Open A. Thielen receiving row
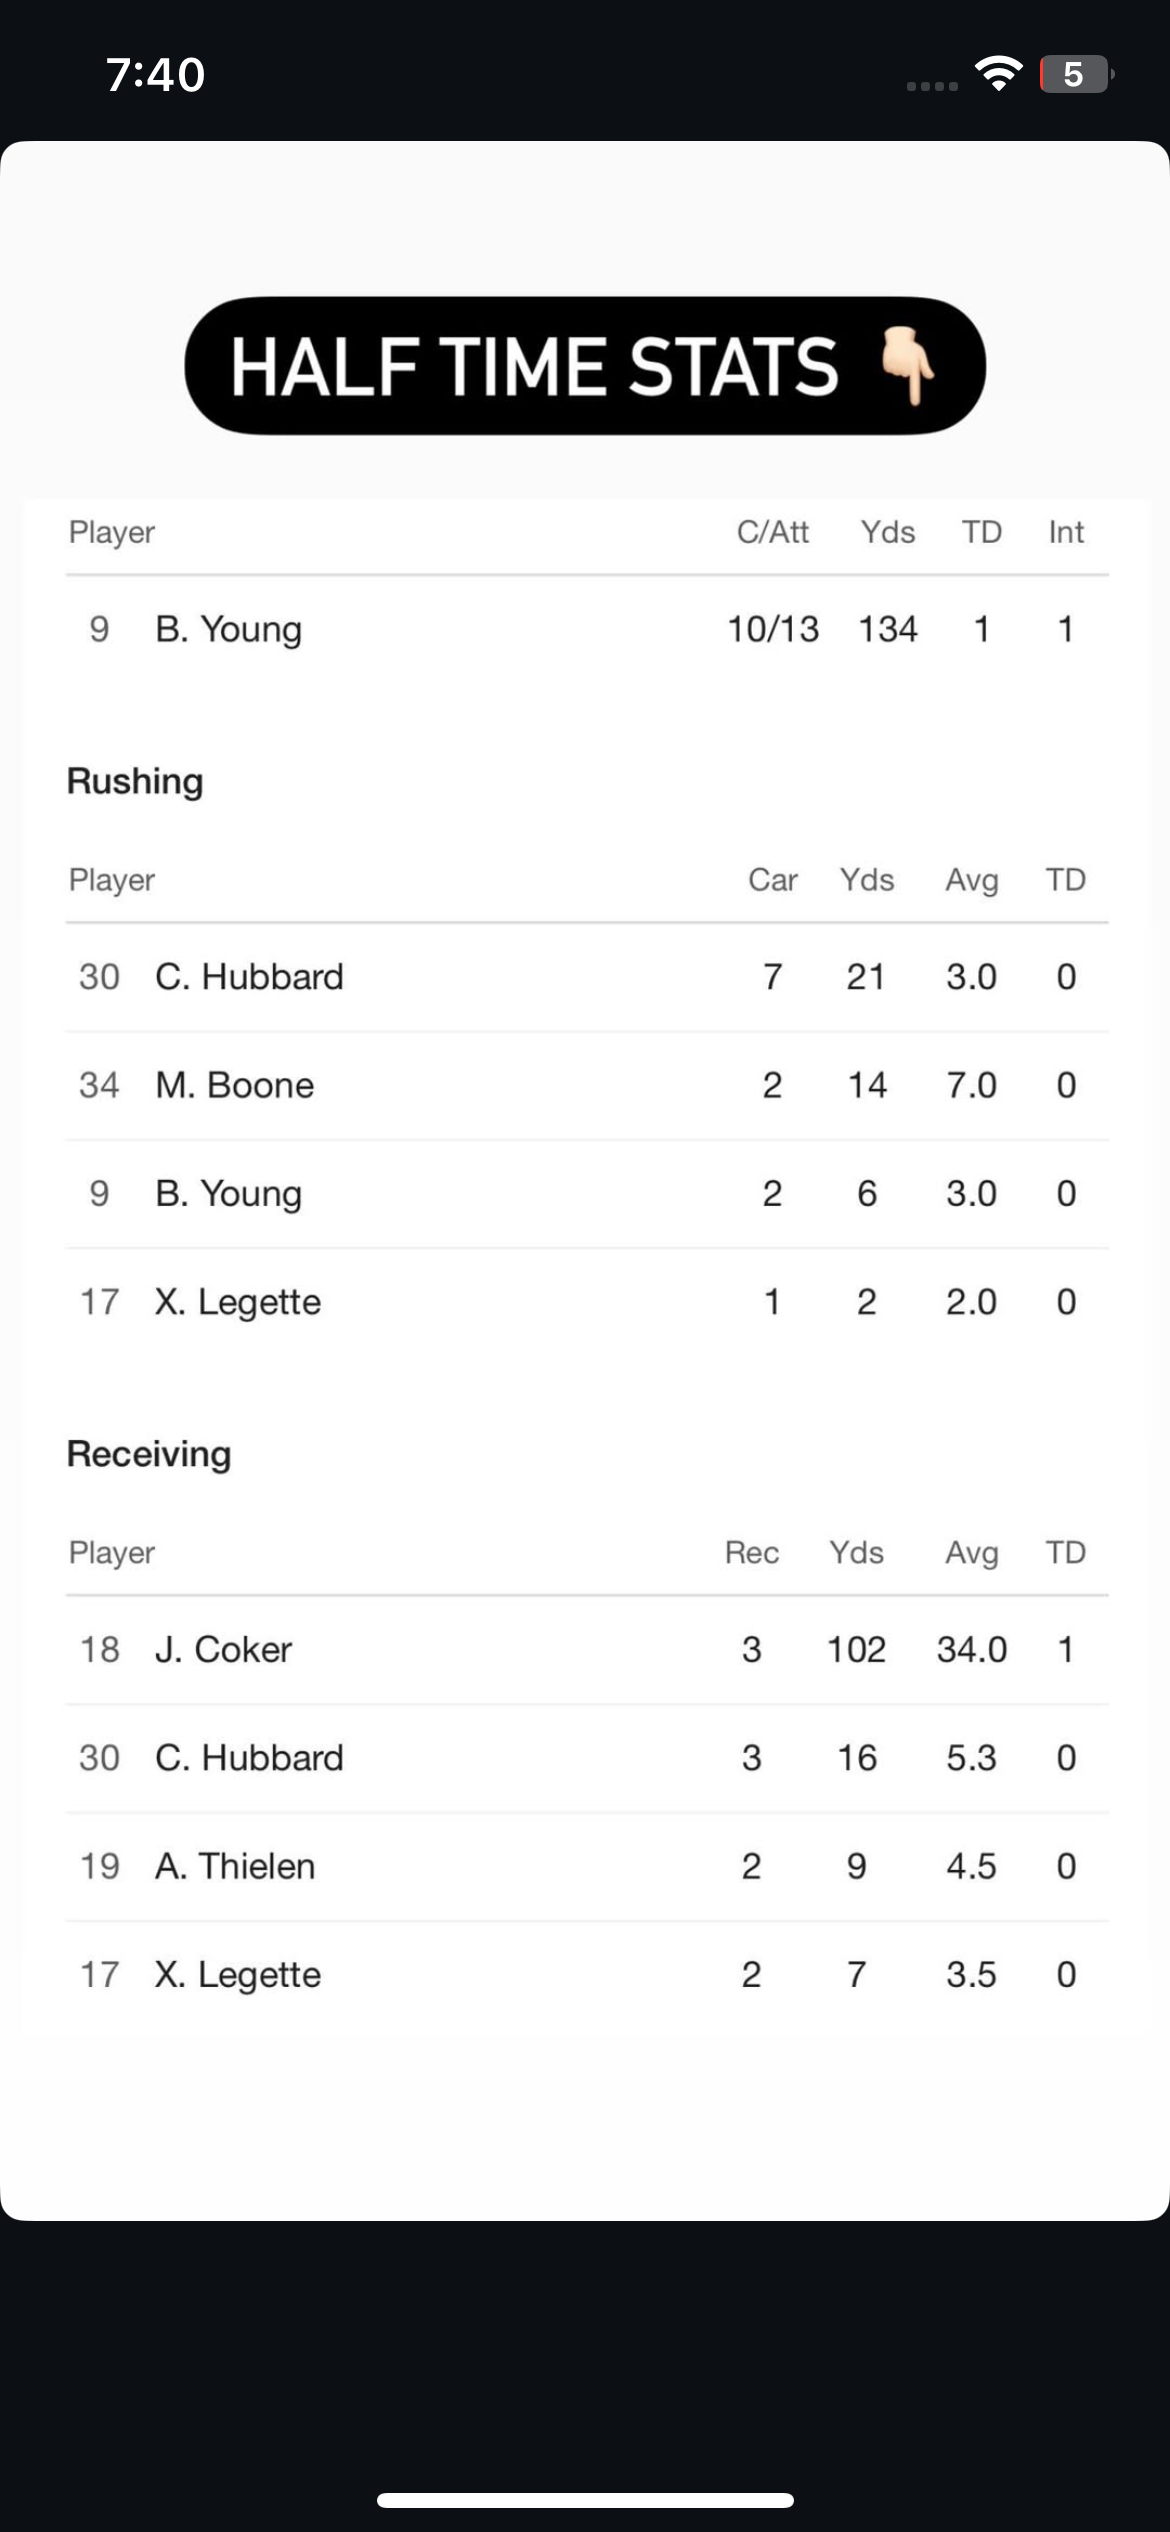 click(x=587, y=1865)
